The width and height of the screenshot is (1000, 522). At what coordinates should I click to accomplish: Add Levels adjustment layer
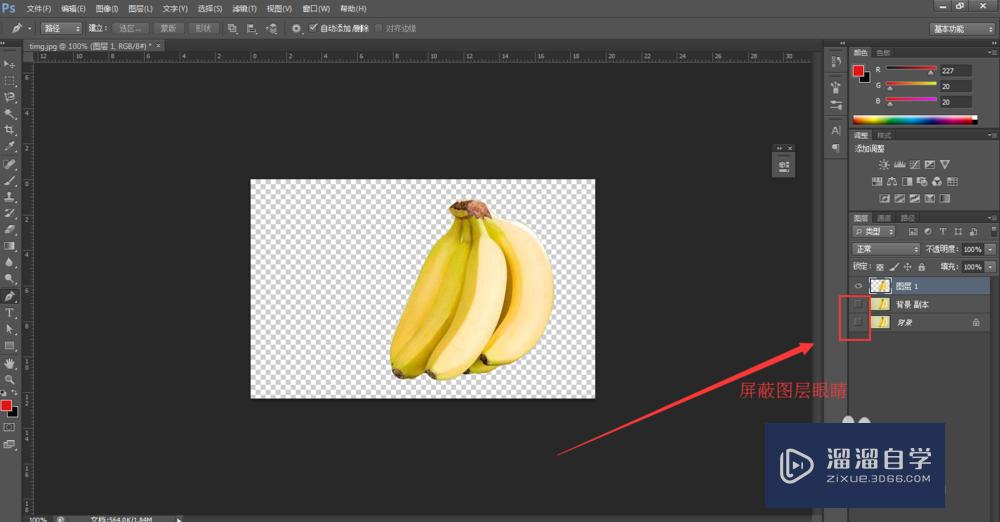(x=899, y=165)
